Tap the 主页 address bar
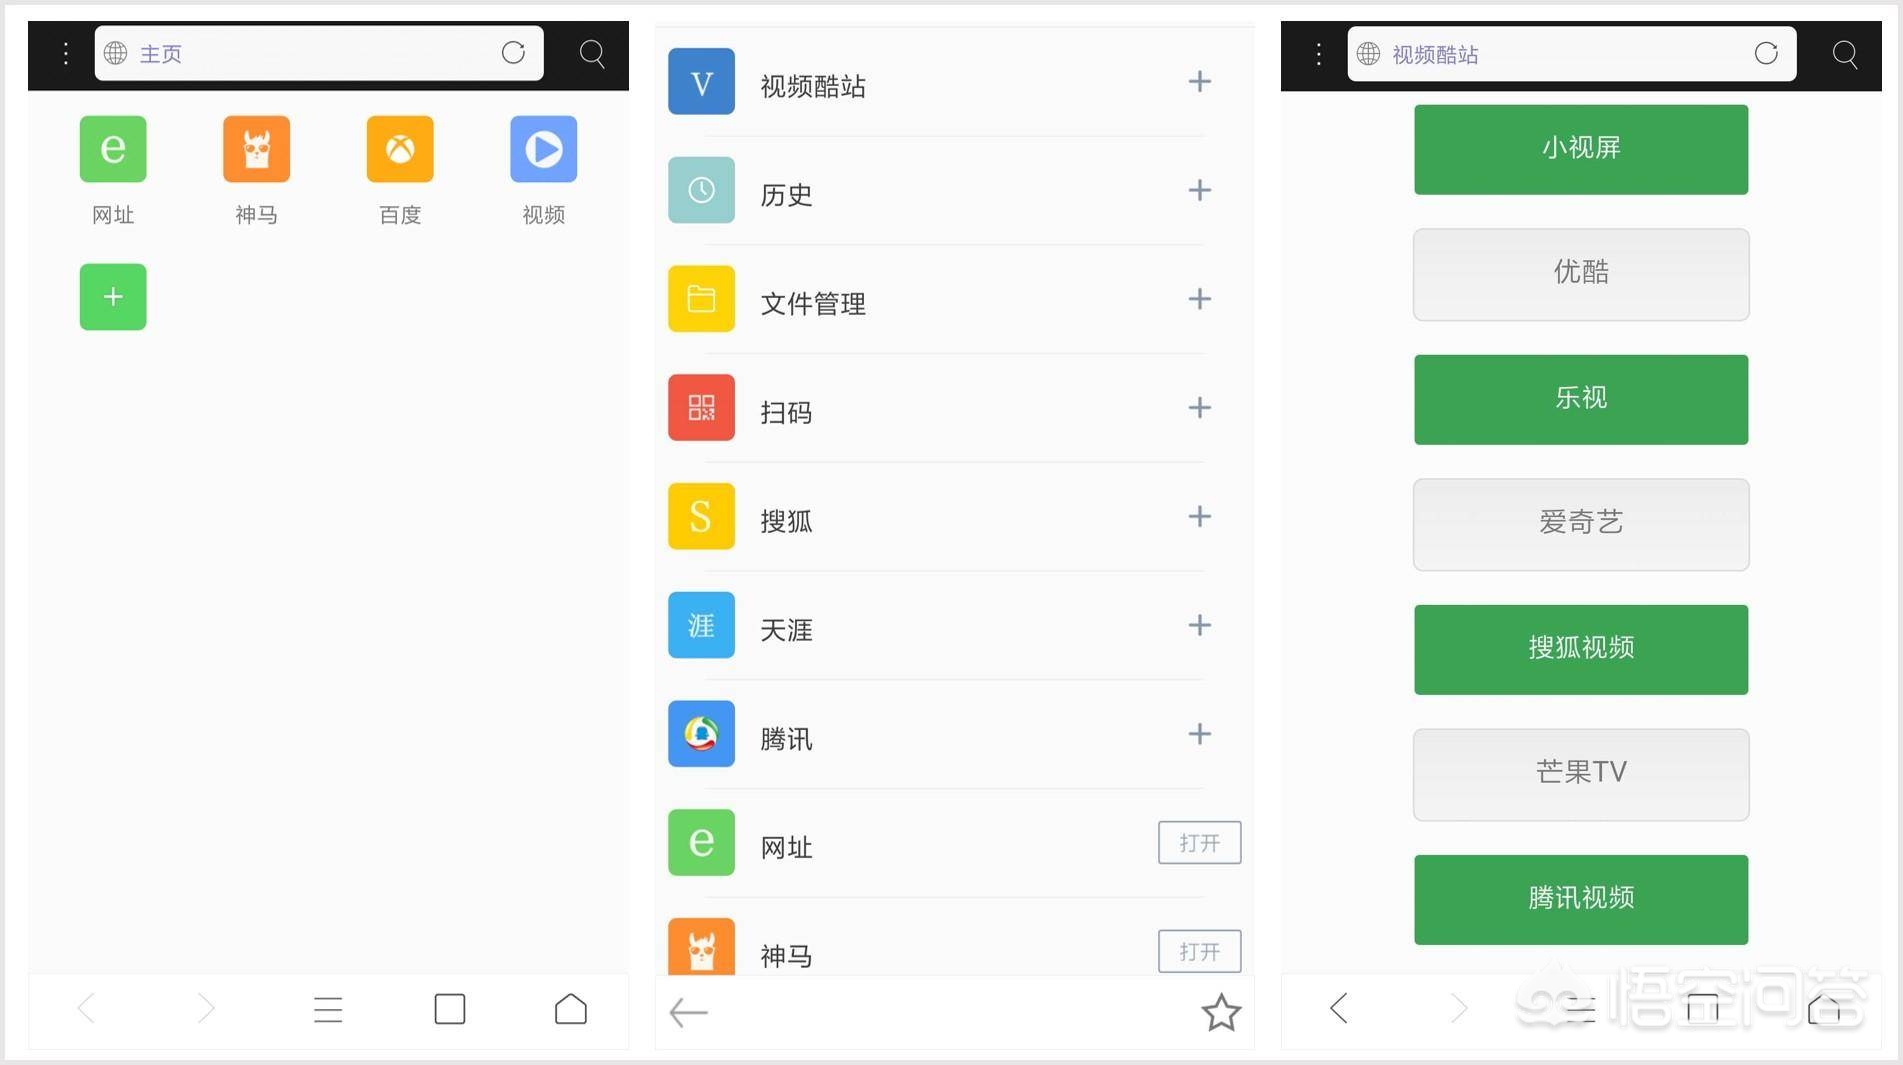Image resolution: width=1903 pixels, height=1065 pixels. (x=300, y=53)
